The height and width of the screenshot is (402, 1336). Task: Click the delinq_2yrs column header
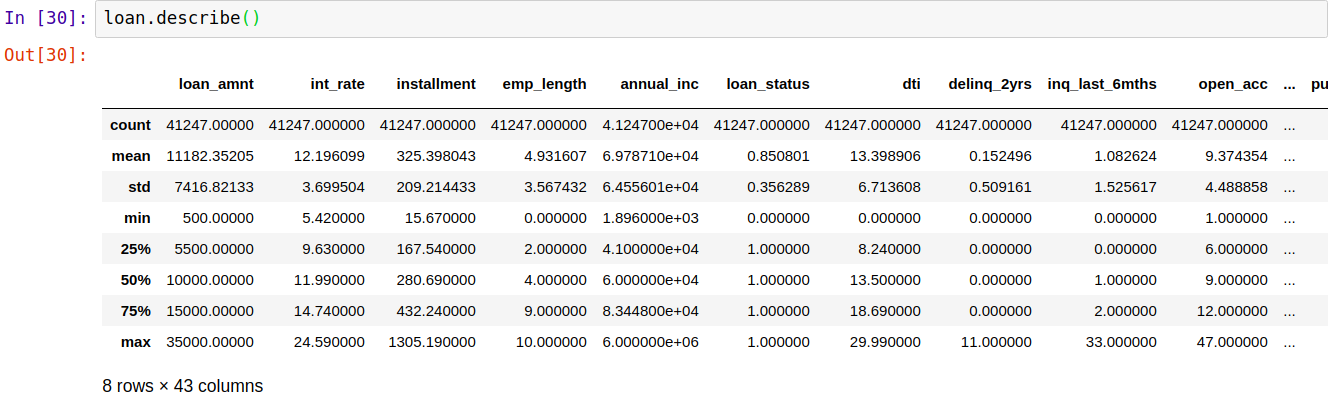990,84
